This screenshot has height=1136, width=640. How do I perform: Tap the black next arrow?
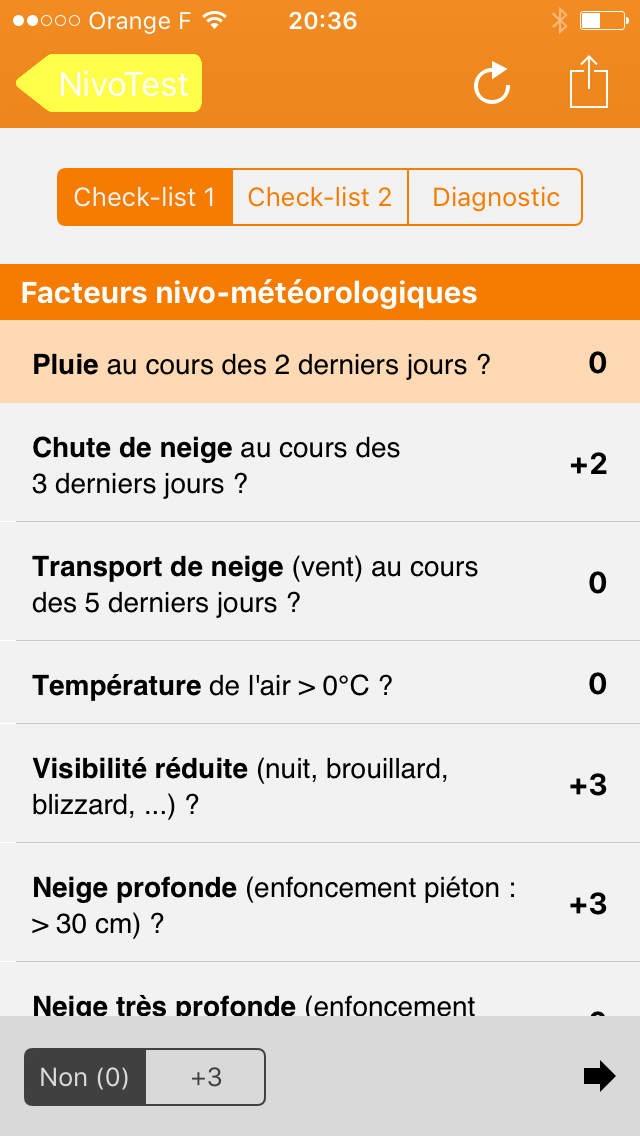click(x=599, y=1076)
